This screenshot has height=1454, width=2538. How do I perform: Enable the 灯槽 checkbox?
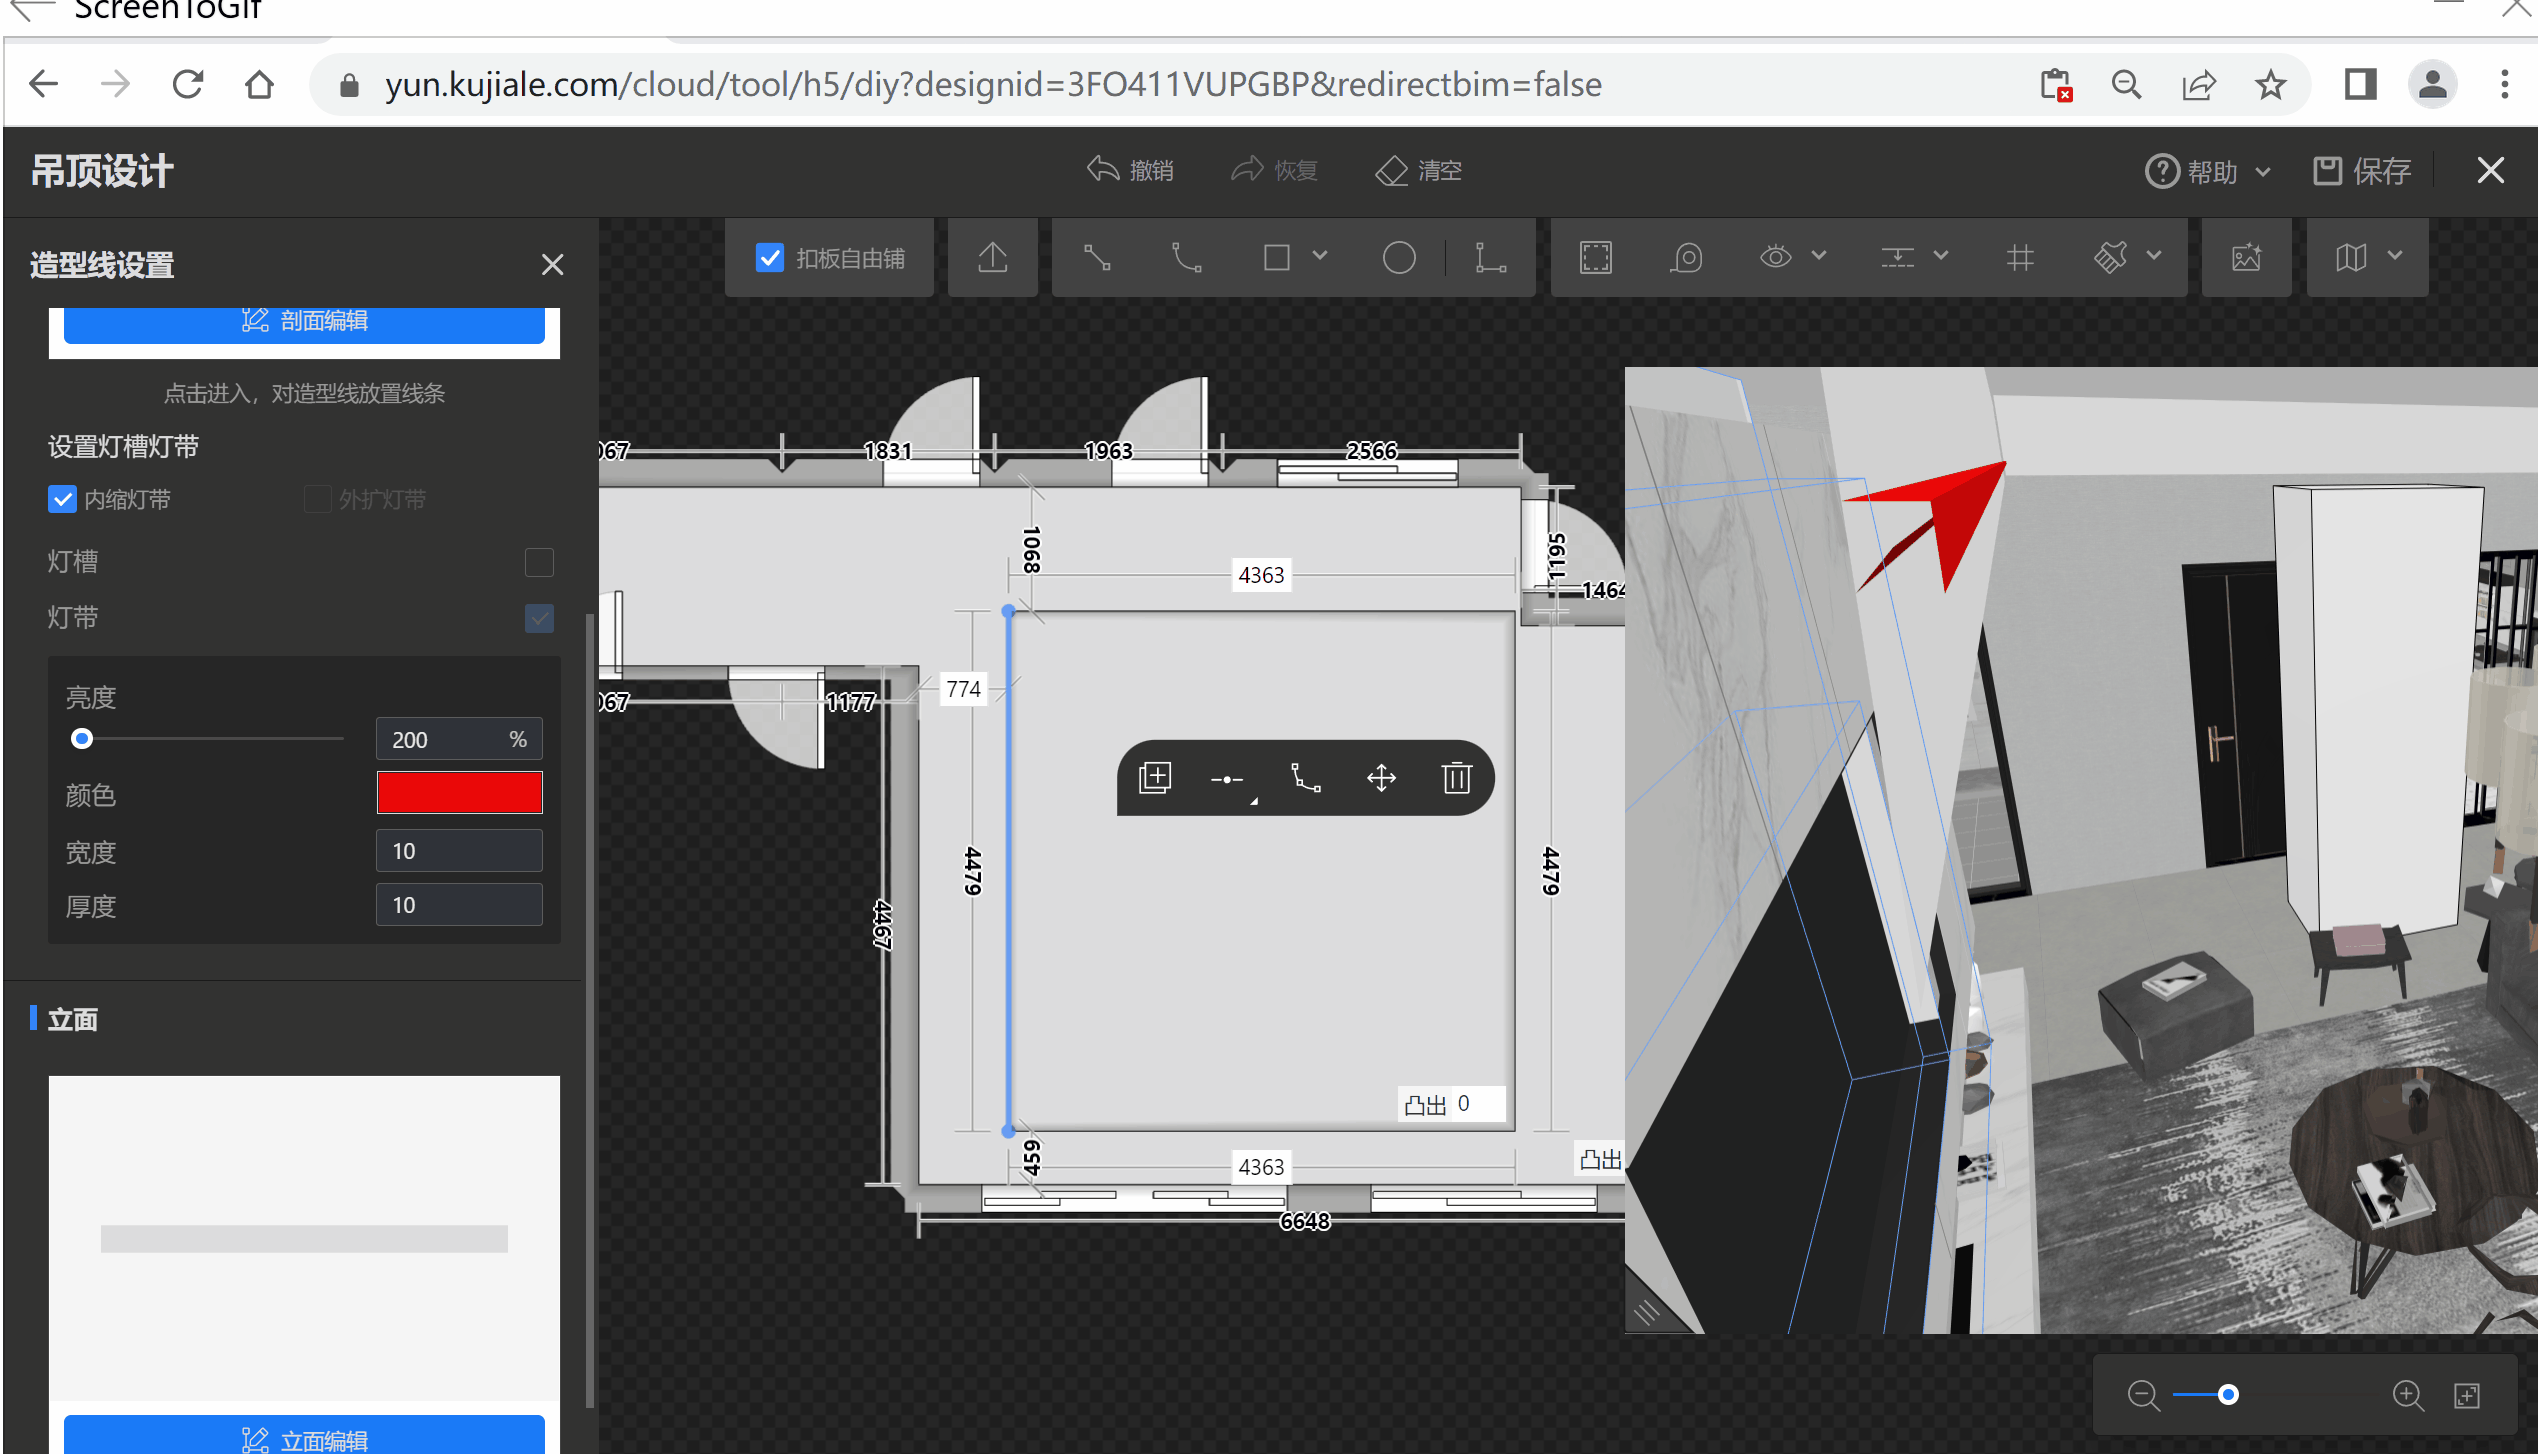(539, 562)
